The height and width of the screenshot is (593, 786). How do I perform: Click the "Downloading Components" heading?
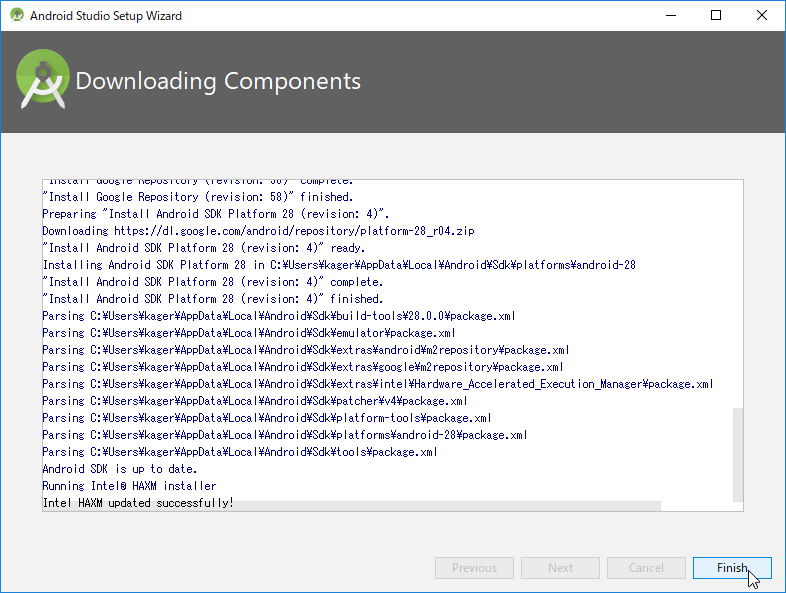click(218, 81)
